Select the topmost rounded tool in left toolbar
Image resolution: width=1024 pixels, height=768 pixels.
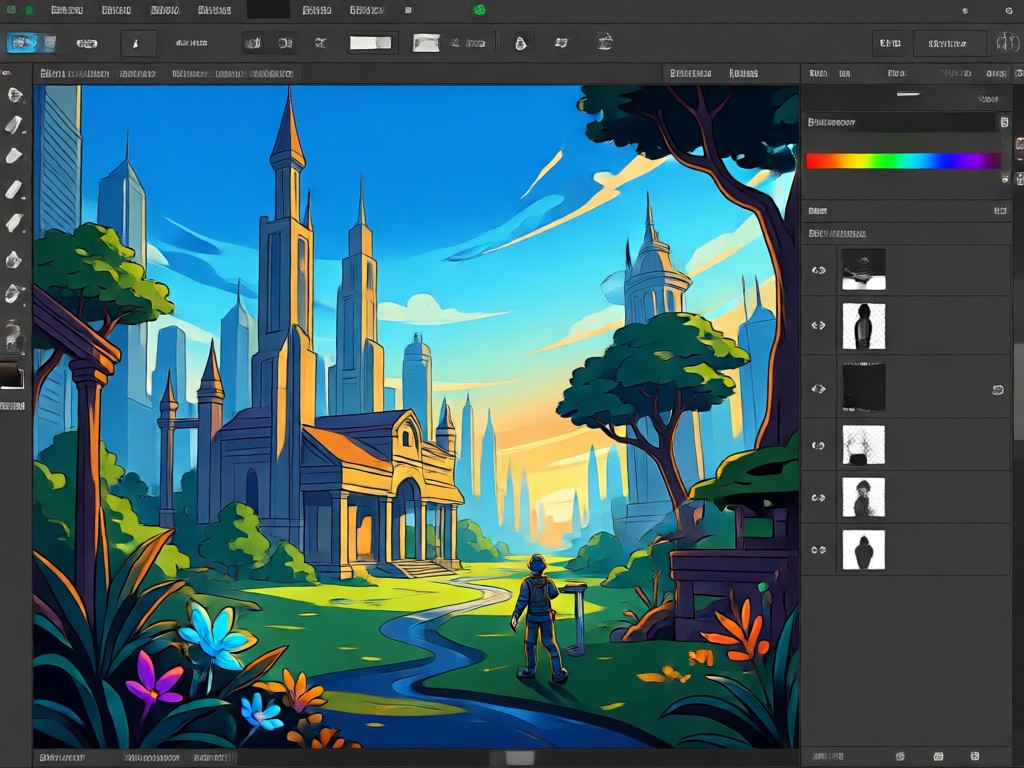(x=14, y=95)
